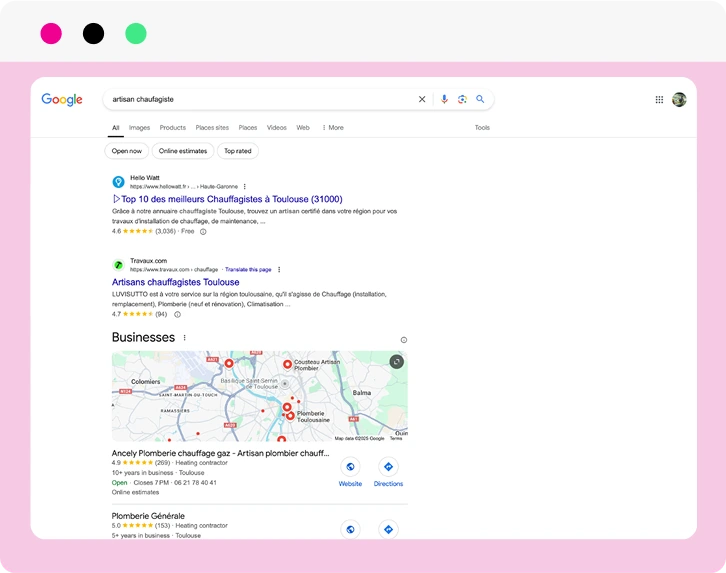This screenshot has width=726, height=573.
Task: Click the Businesses heading
Action: click(x=144, y=337)
